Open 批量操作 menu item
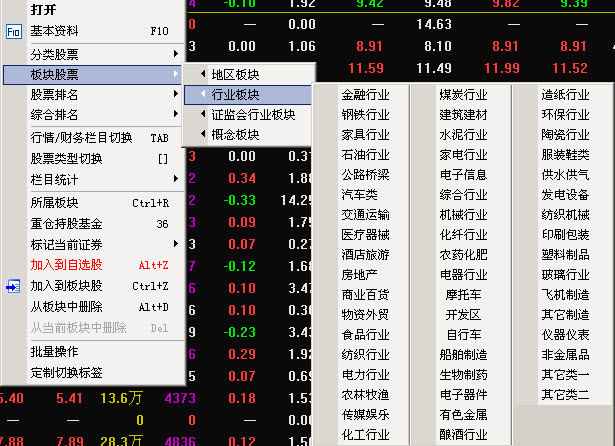 point(55,351)
